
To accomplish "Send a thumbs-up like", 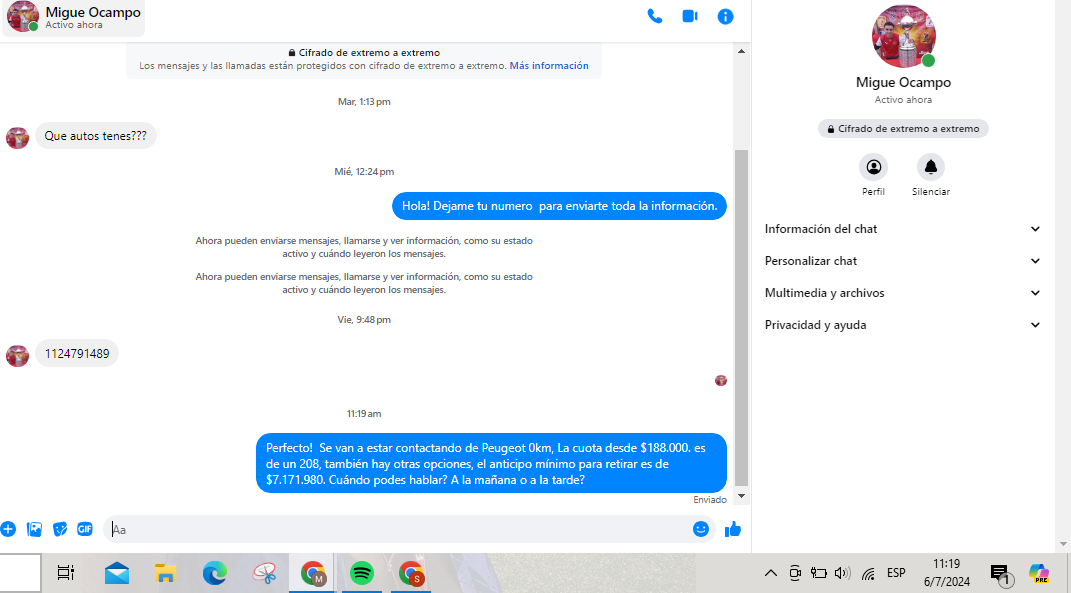I will 733,529.
